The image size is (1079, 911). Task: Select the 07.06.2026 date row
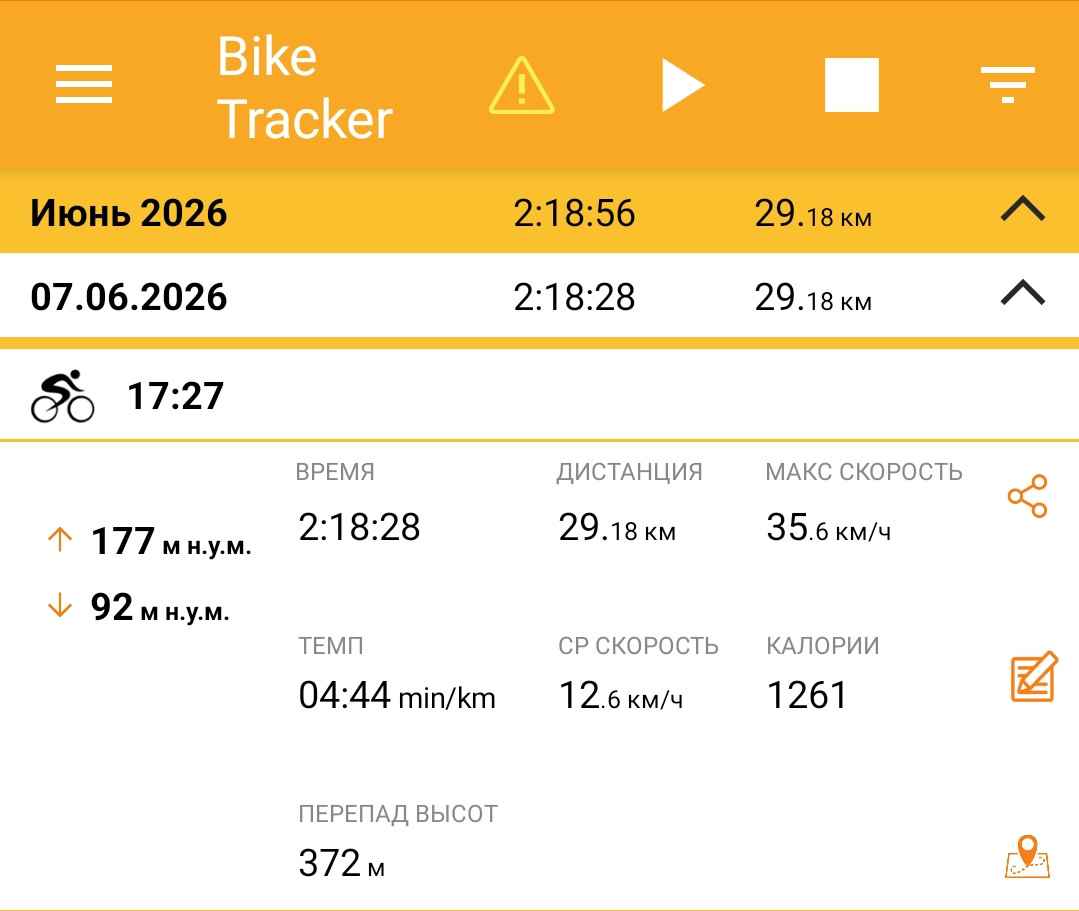540,296
